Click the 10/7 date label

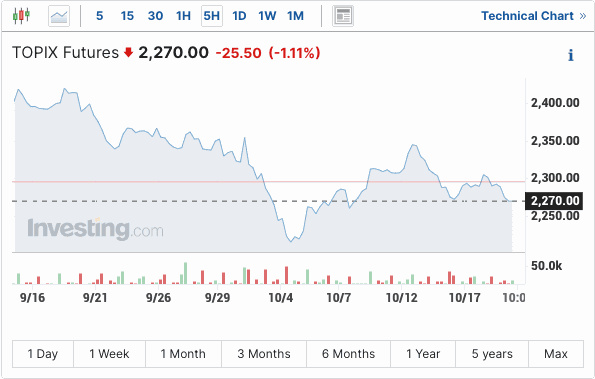pyautogui.click(x=339, y=298)
